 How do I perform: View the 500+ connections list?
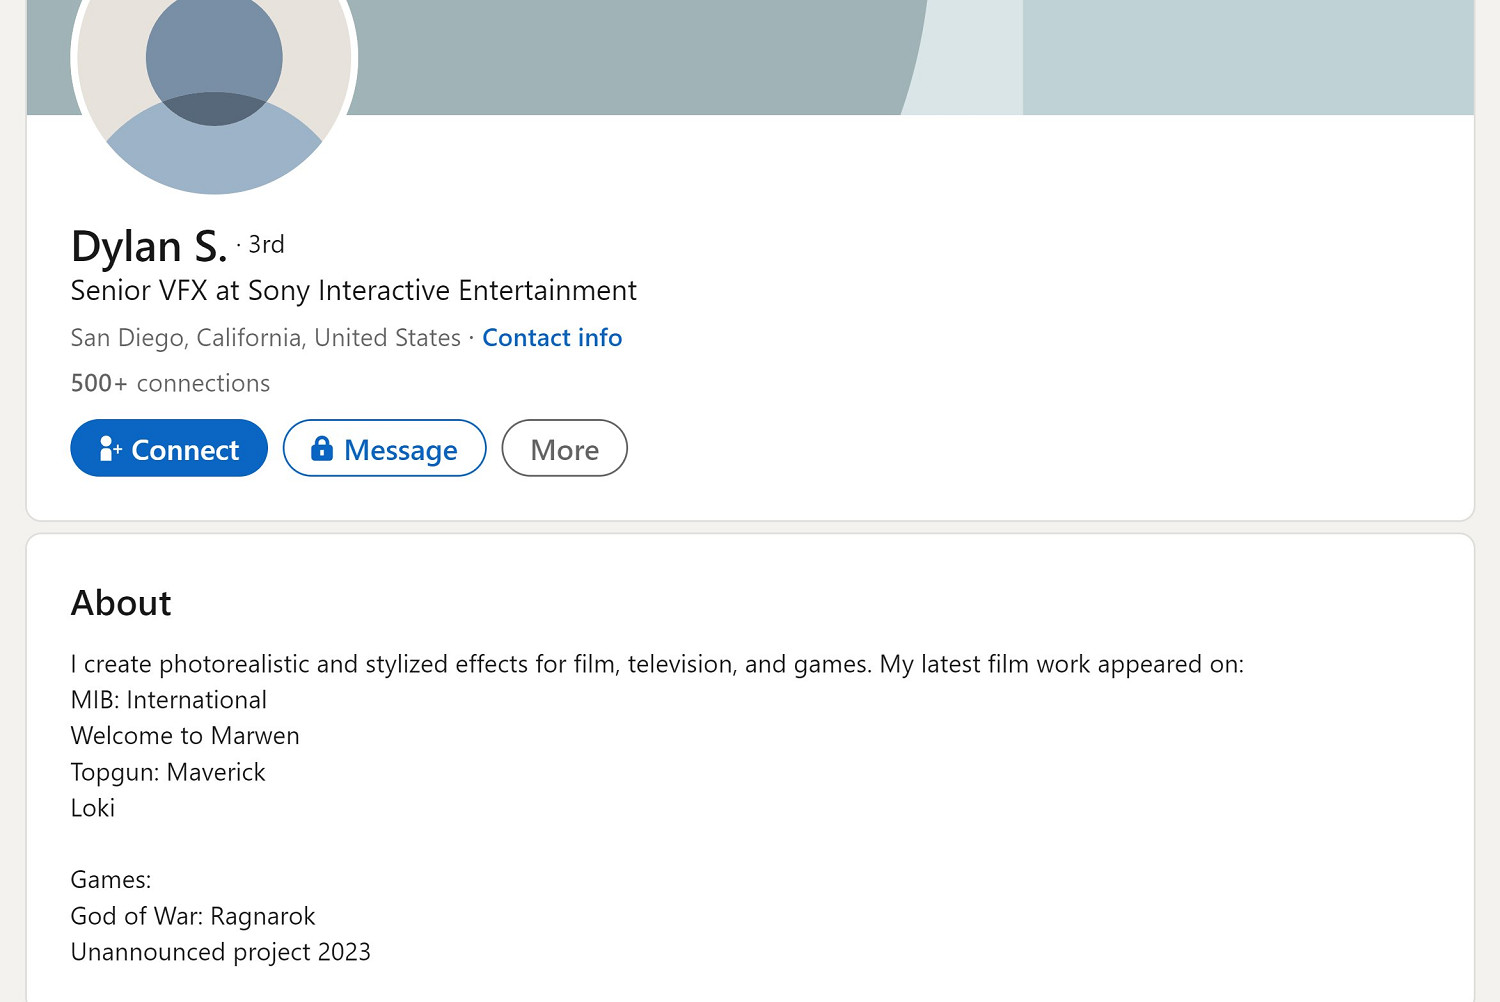coord(170,383)
